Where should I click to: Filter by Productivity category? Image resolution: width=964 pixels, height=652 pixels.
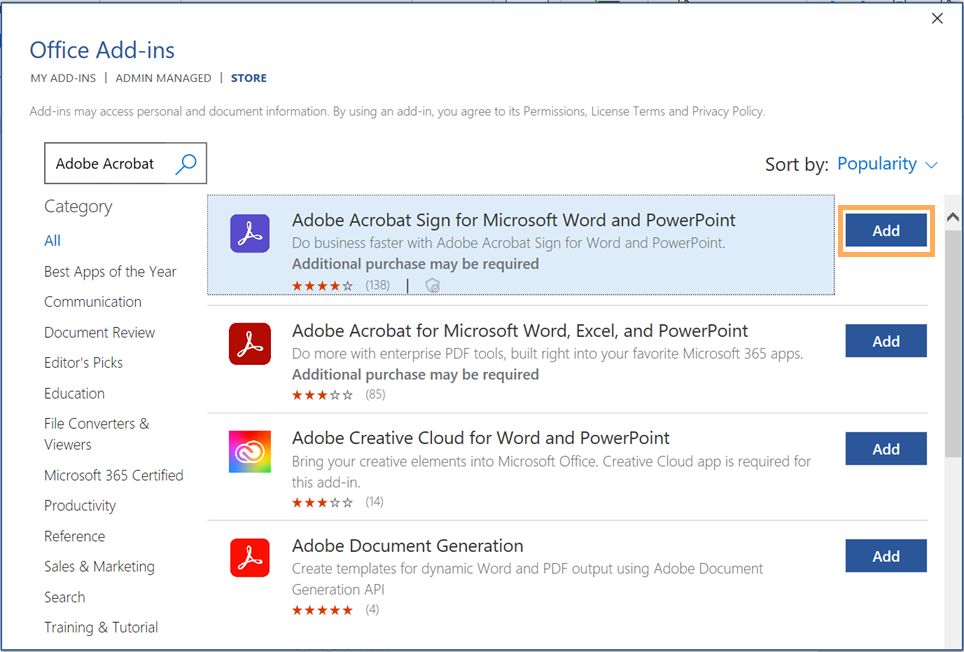tap(80, 506)
